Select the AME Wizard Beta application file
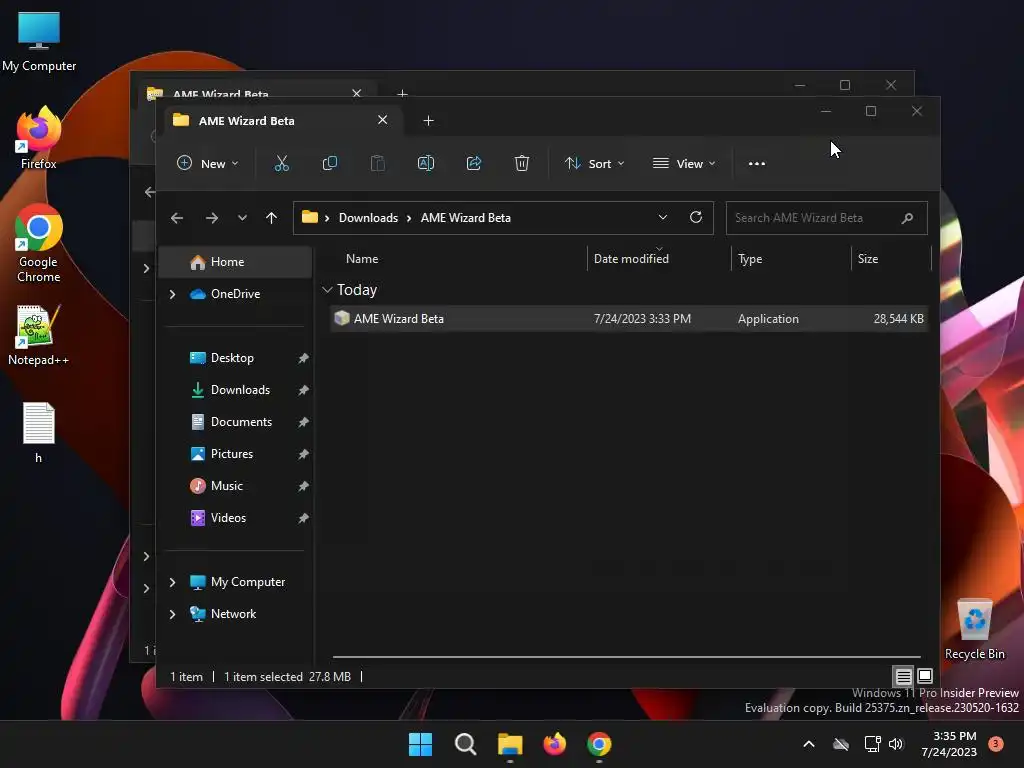1024x768 pixels. [x=629, y=319]
